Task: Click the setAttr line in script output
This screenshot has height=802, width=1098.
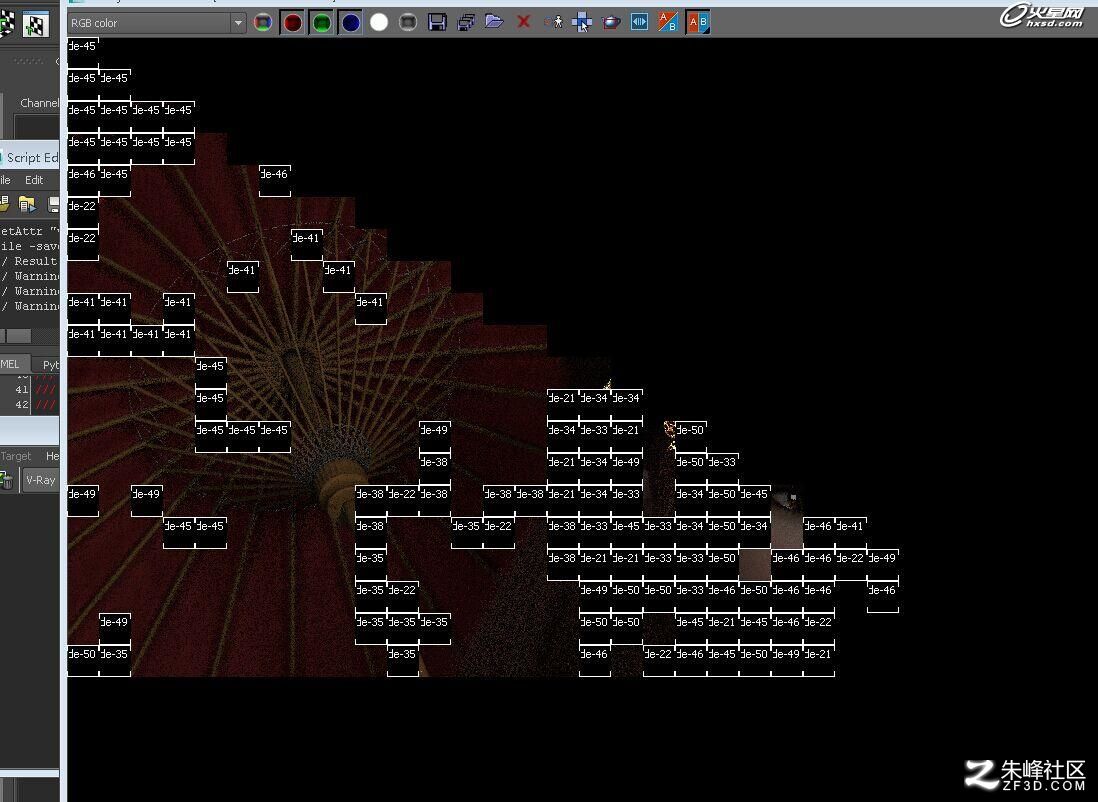Action: point(29,231)
